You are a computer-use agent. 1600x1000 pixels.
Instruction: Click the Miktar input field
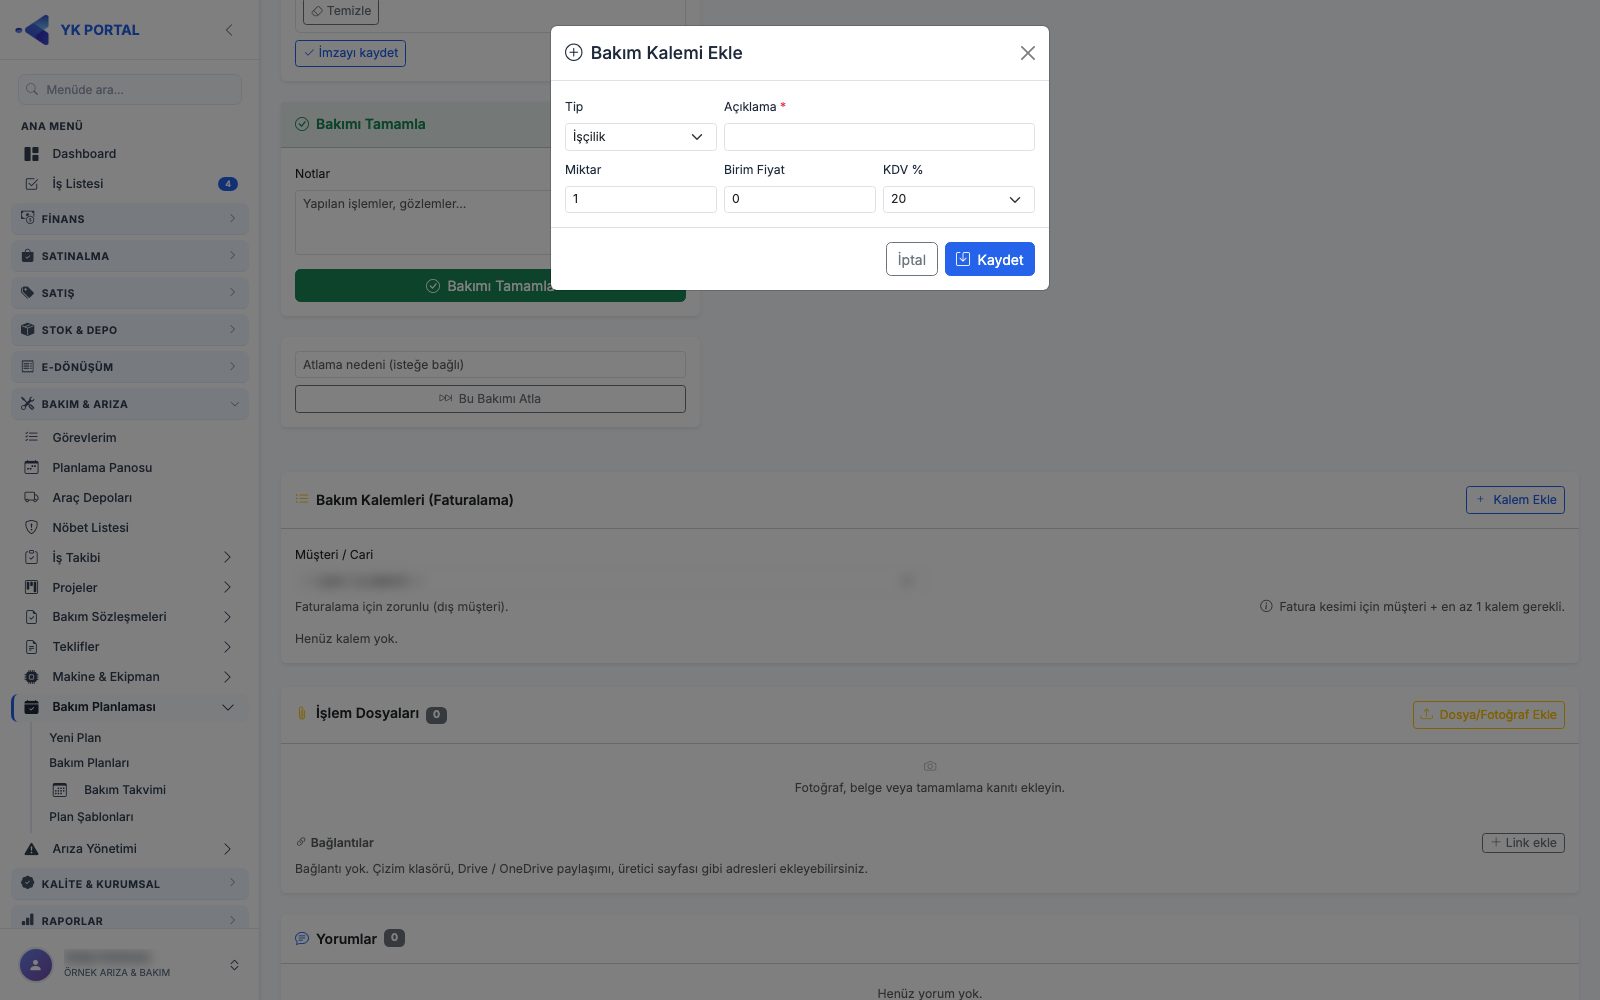pyautogui.click(x=640, y=199)
